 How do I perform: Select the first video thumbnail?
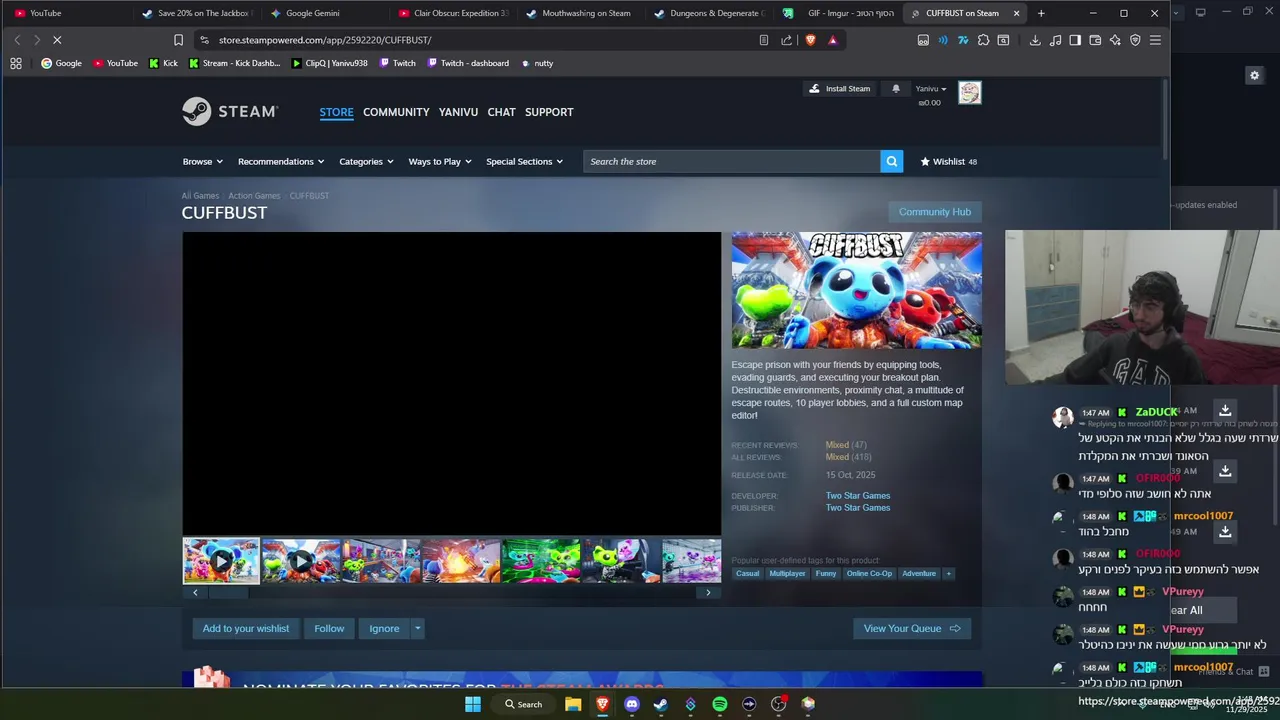(221, 561)
